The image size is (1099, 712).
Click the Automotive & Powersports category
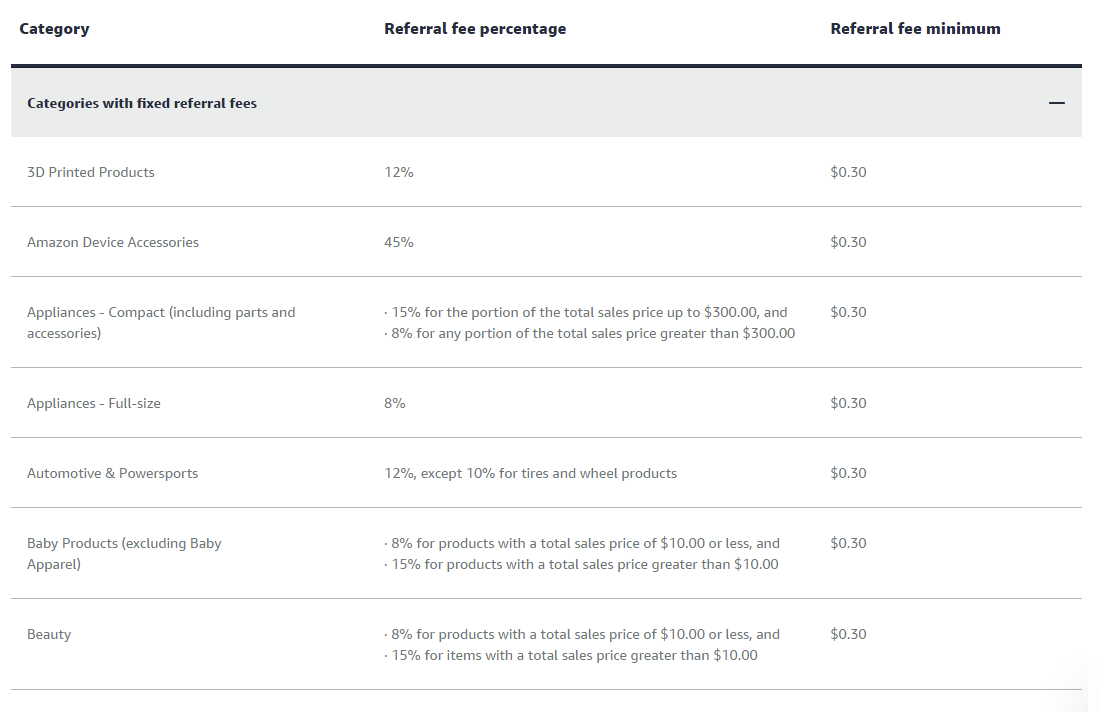pyautogui.click(x=112, y=473)
